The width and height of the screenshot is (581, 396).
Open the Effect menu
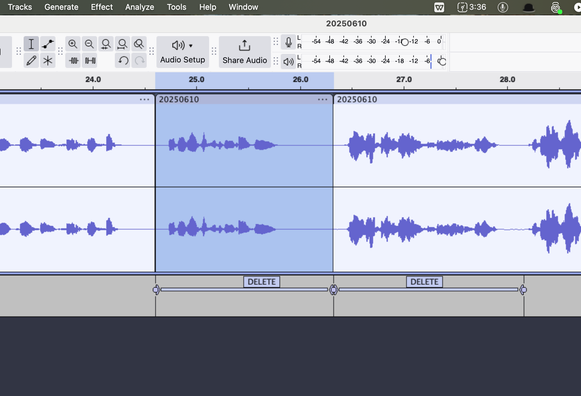tap(102, 7)
